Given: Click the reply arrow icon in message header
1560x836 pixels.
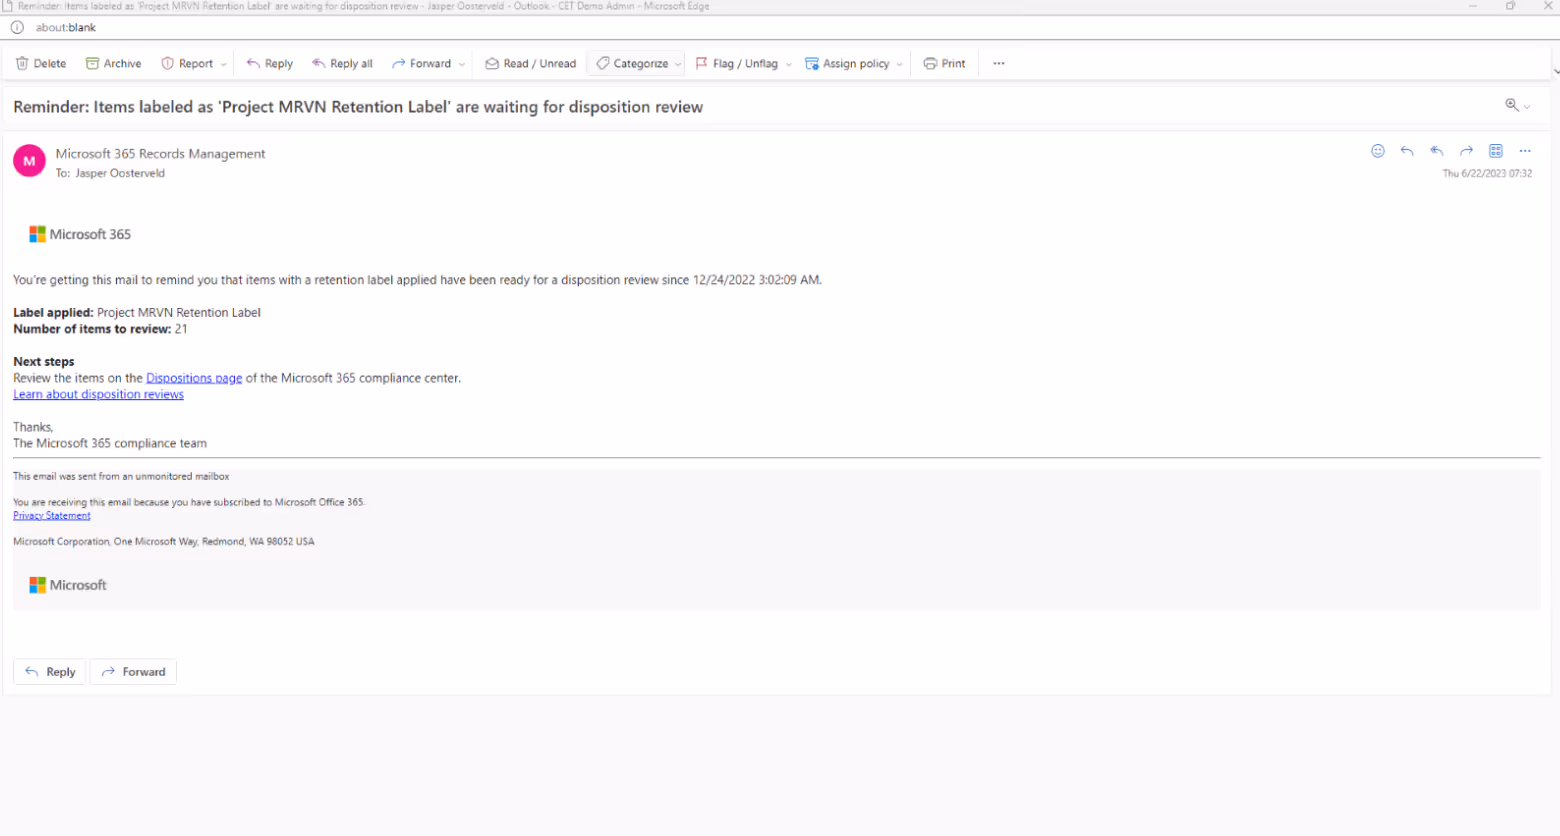Looking at the screenshot, I should (x=1407, y=151).
